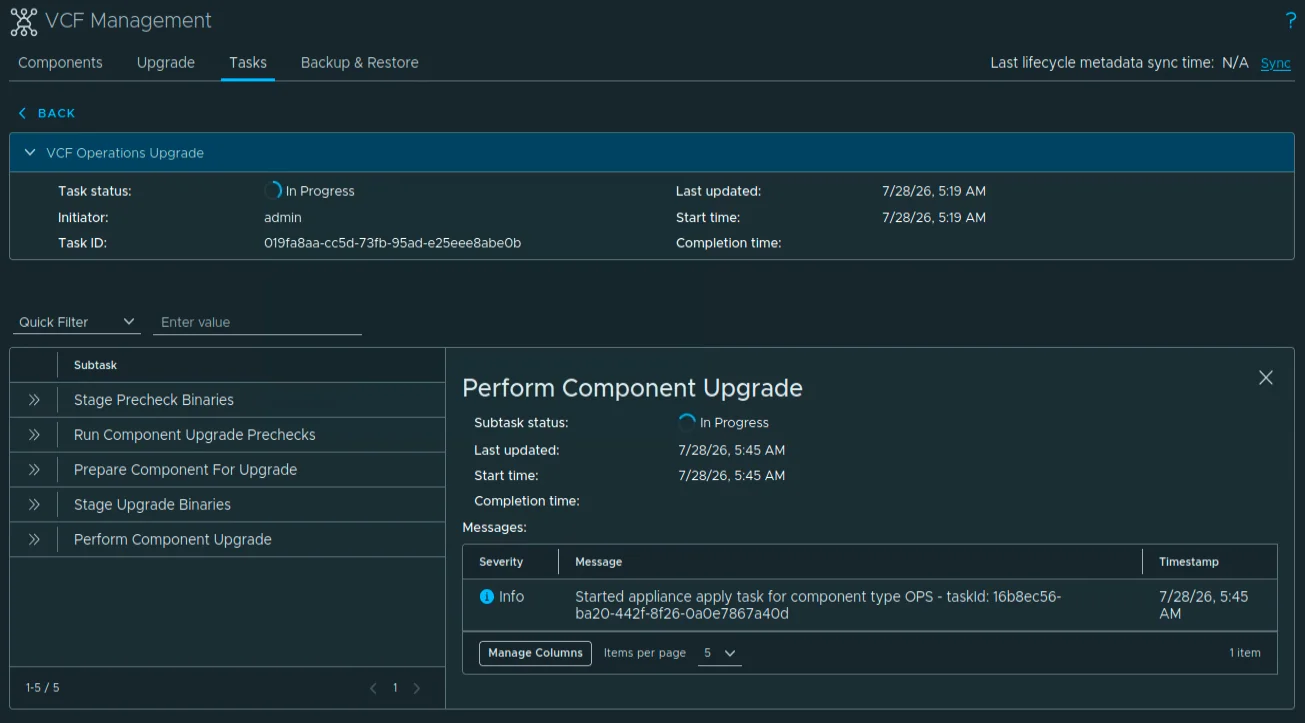Click the Back link
Viewport: 1305px width, 723px height.
47,113
